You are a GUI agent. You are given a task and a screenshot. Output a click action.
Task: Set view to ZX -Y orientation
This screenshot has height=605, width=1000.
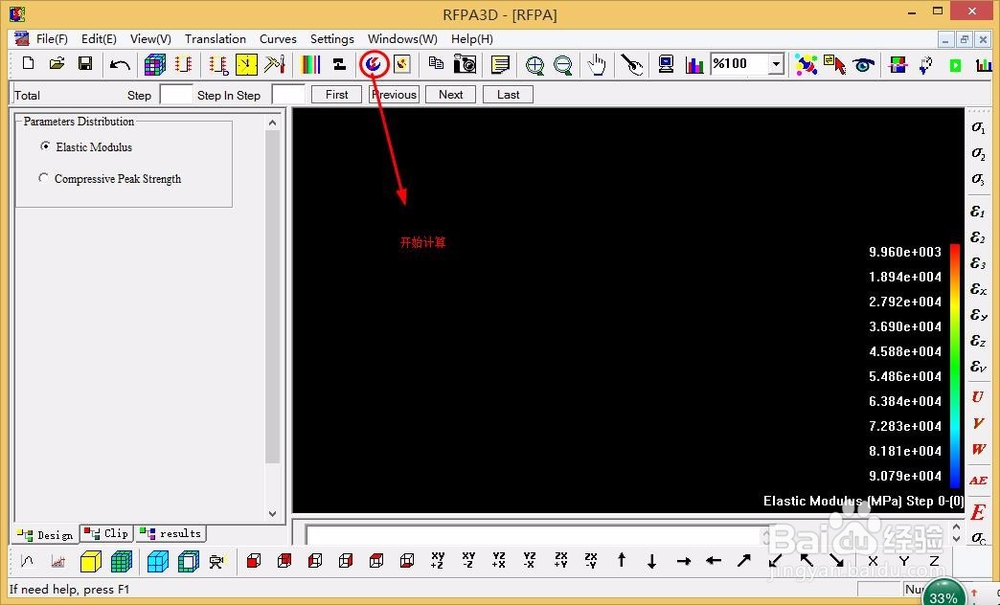591,560
